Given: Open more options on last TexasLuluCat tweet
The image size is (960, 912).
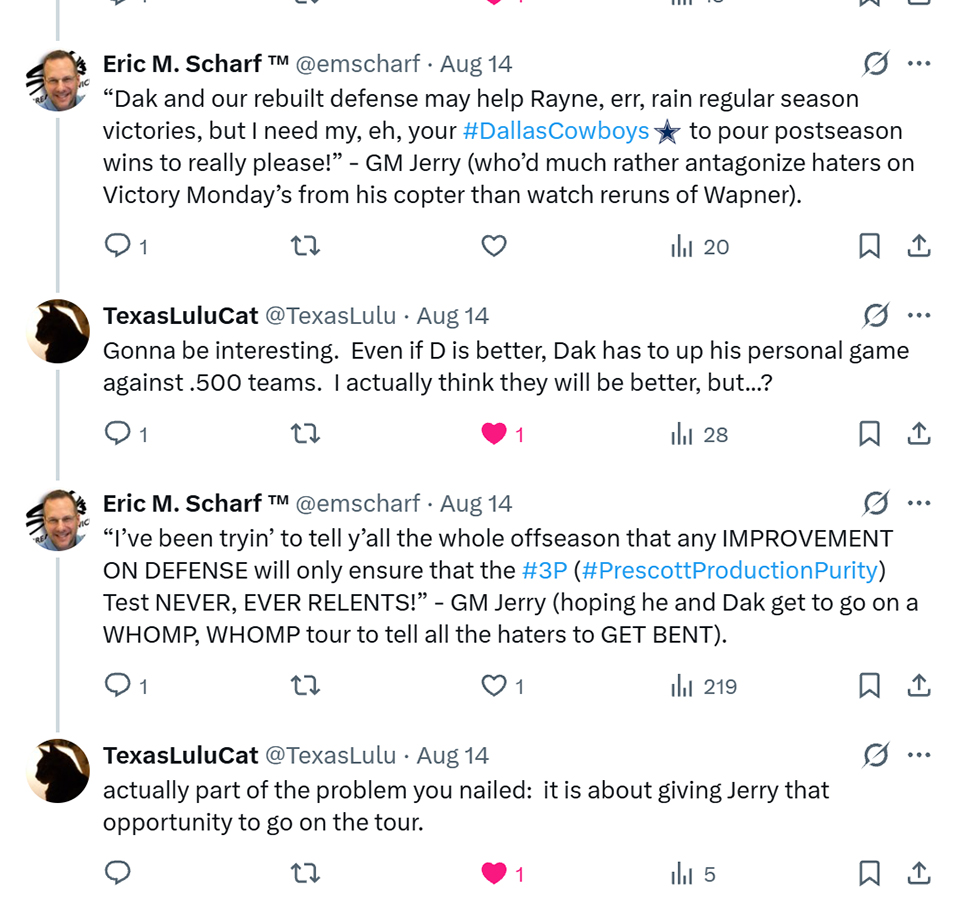Looking at the screenshot, I should [919, 755].
